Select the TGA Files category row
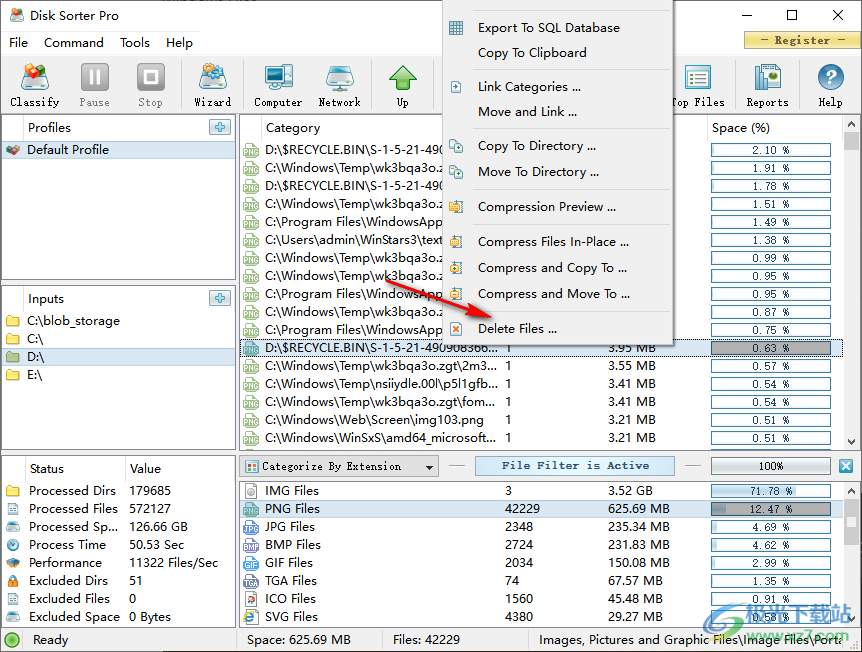The width and height of the screenshot is (862, 652). click(x=541, y=581)
